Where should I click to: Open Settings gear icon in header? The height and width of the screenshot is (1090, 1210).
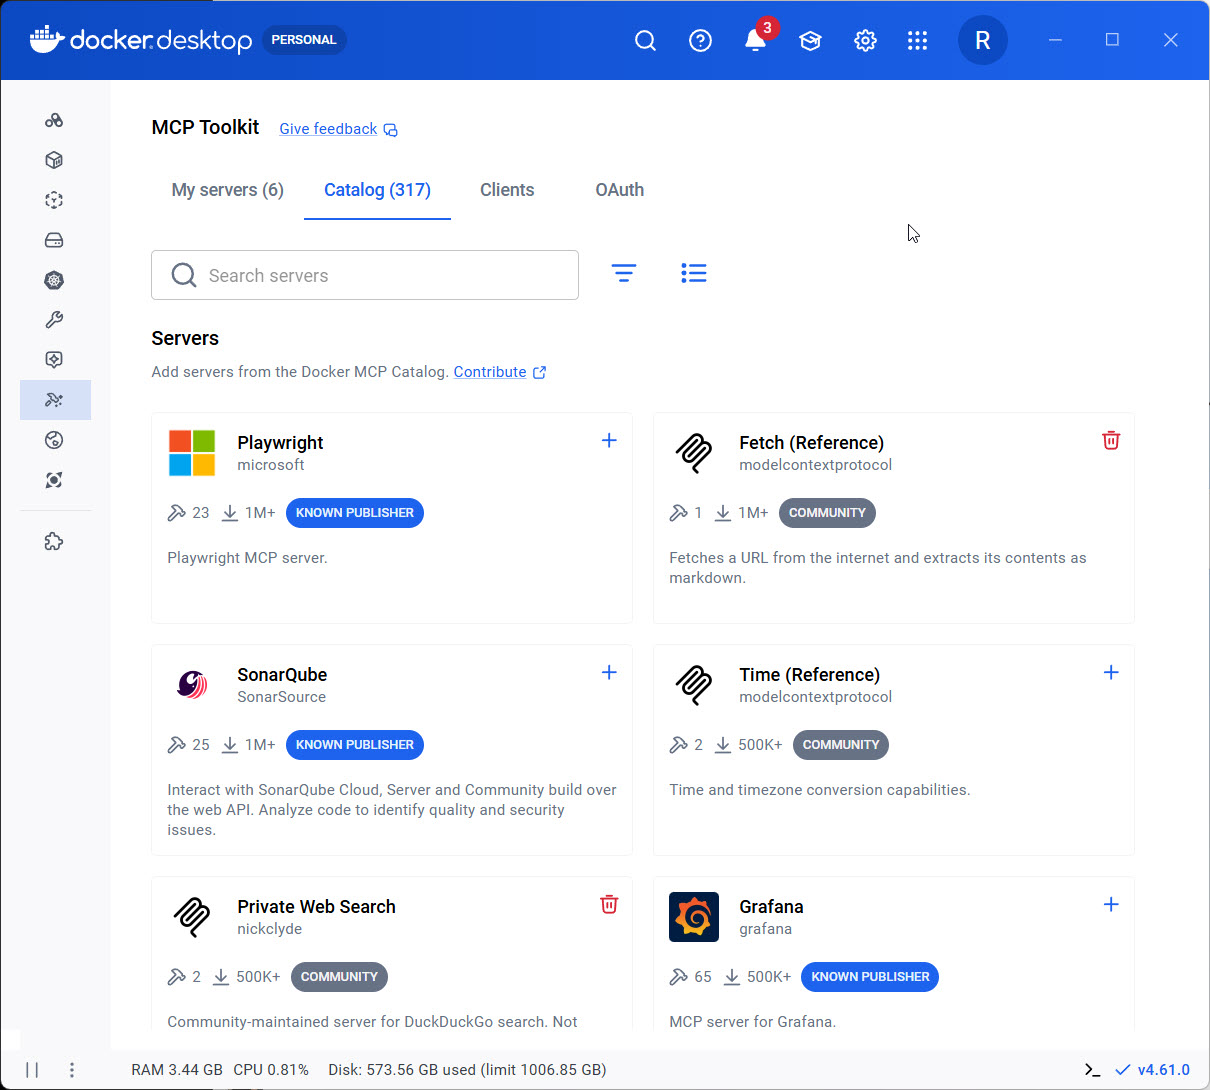(866, 40)
